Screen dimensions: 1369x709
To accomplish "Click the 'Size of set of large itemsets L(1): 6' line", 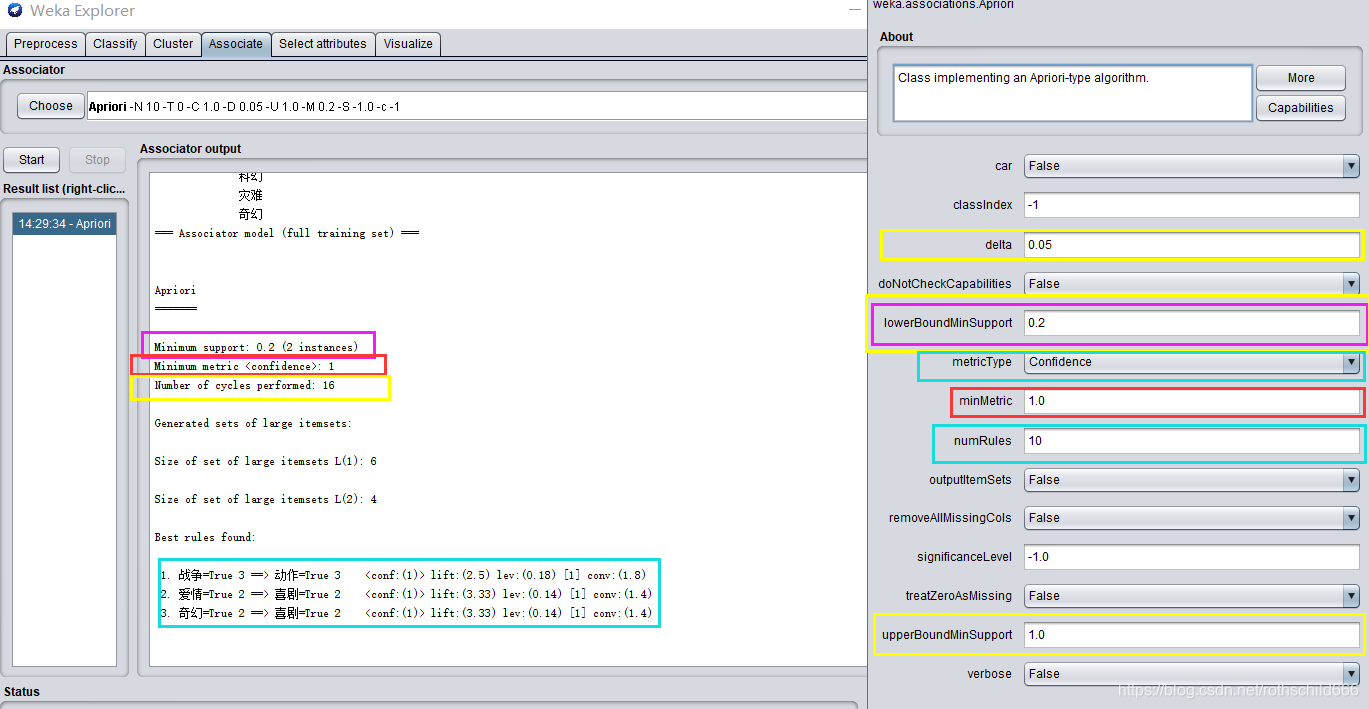I will (x=265, y=461).
